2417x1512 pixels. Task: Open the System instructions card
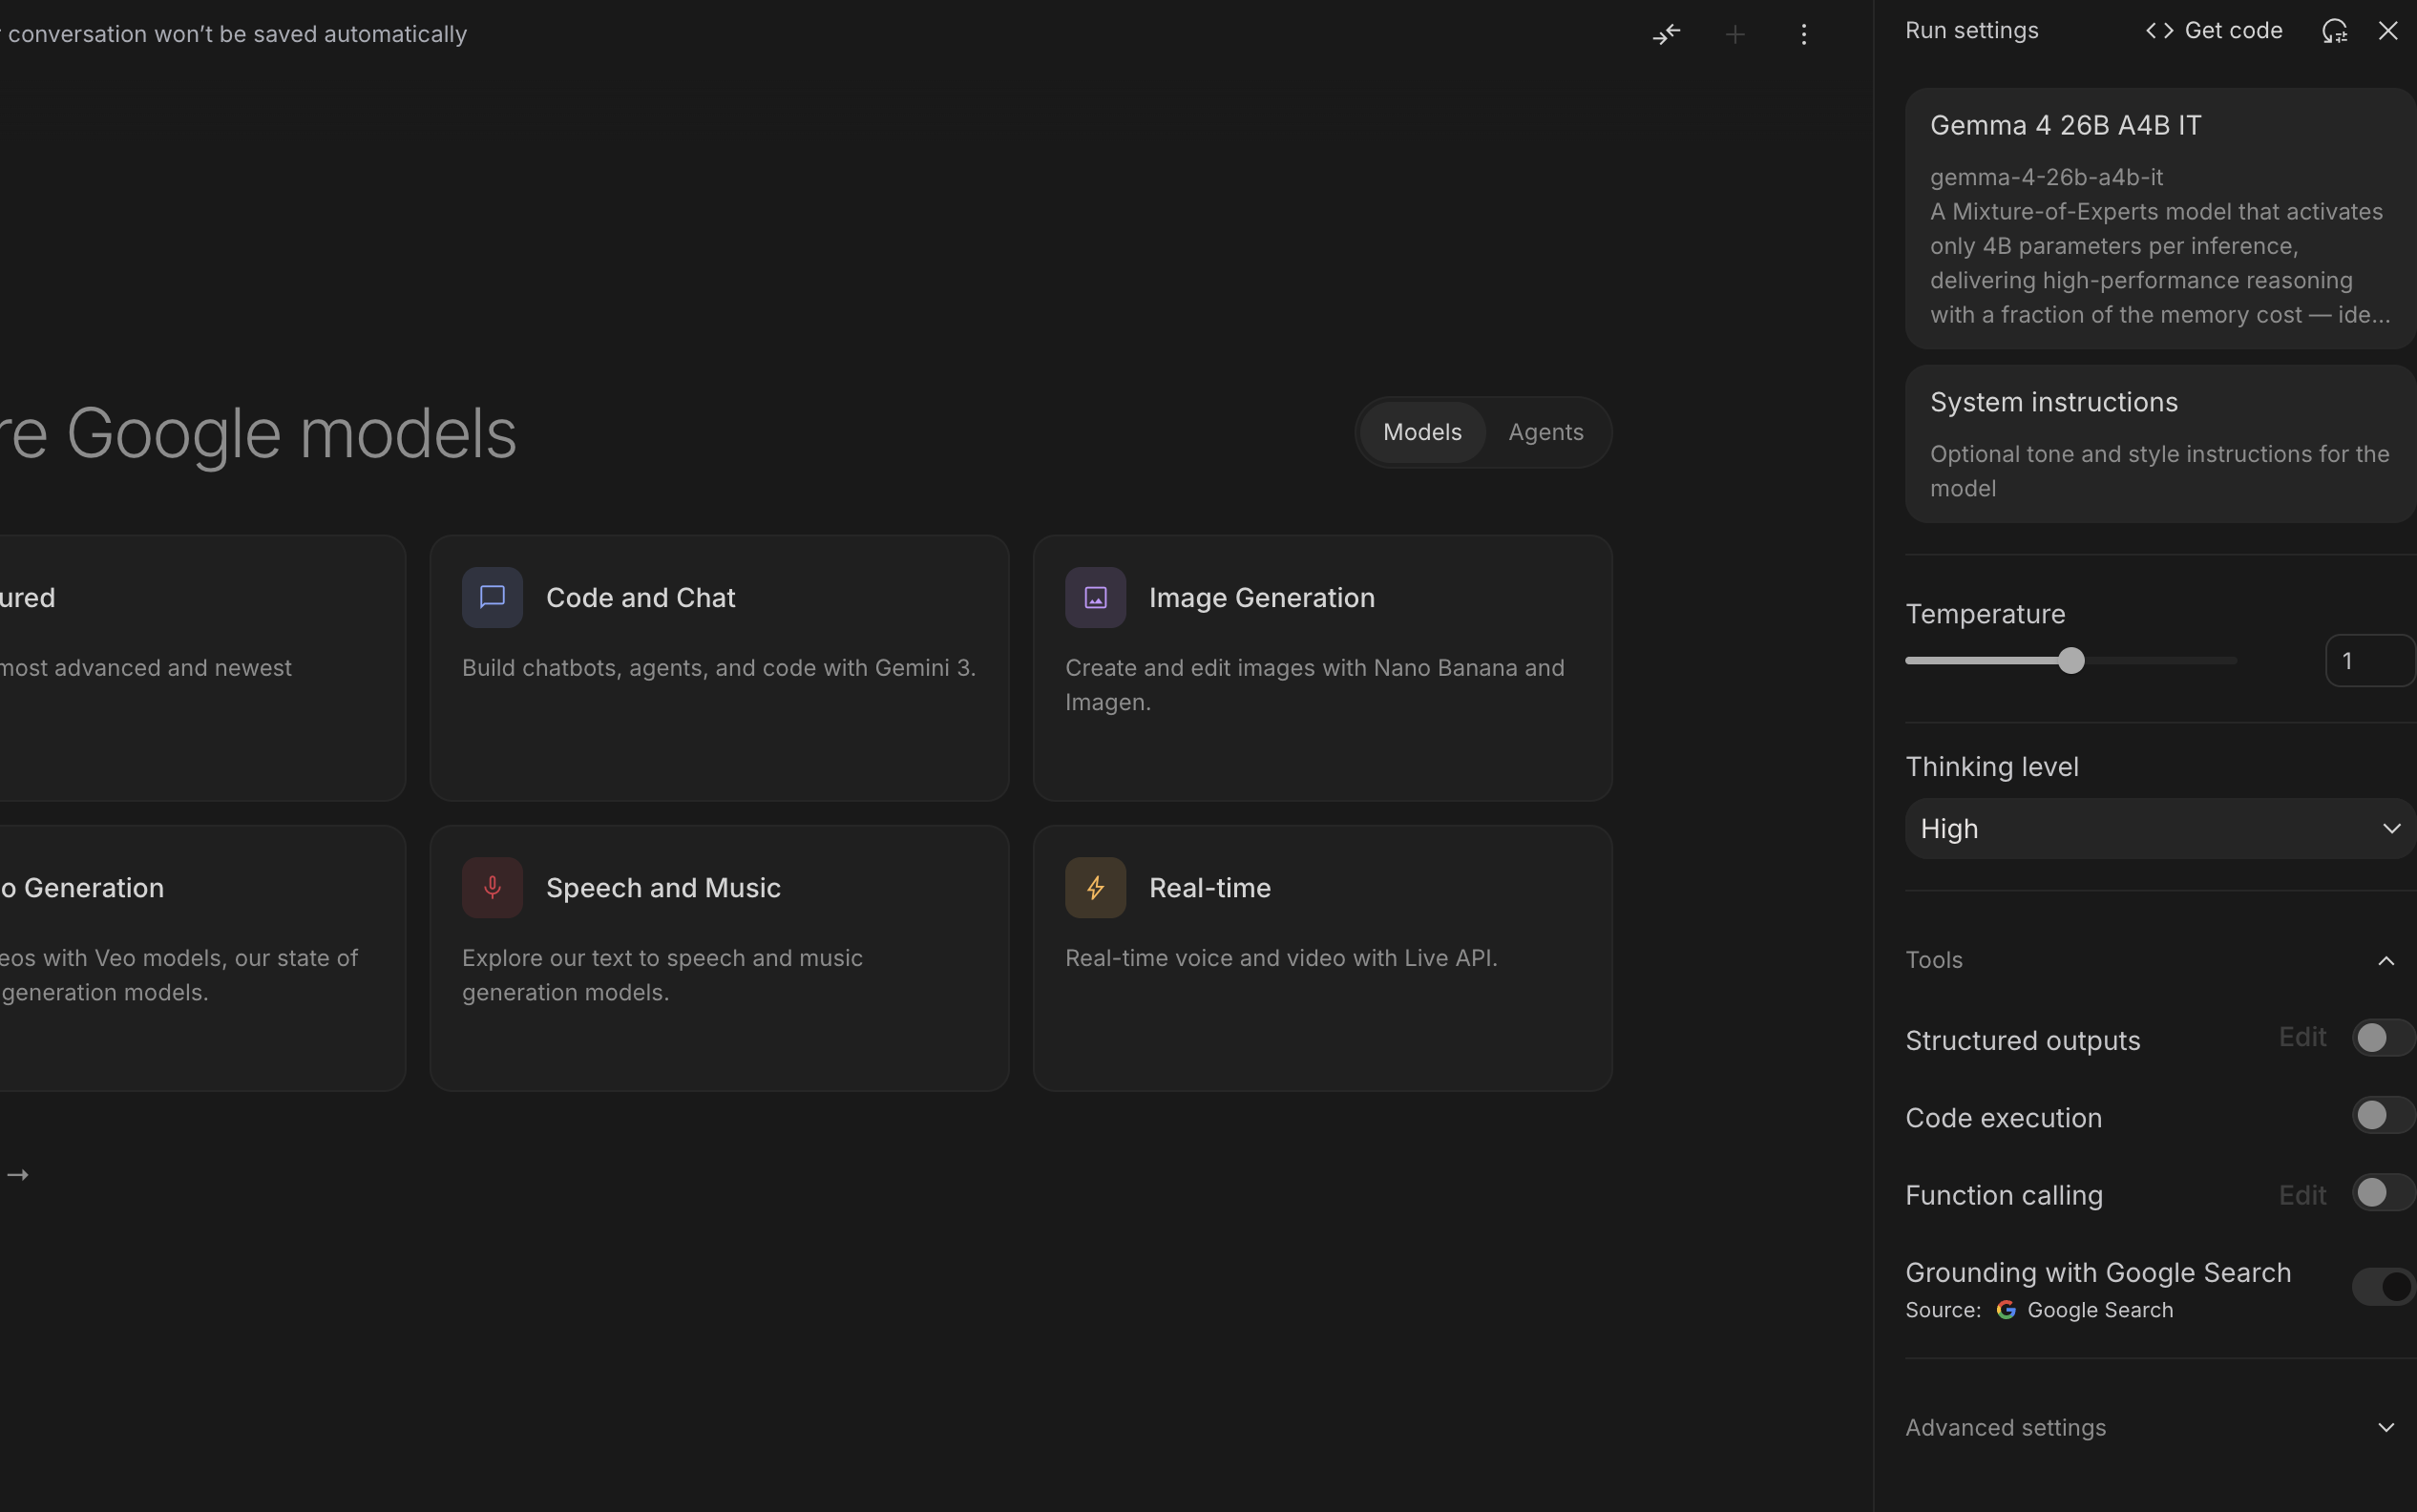pyautogui.click(x=2160, y=444)
